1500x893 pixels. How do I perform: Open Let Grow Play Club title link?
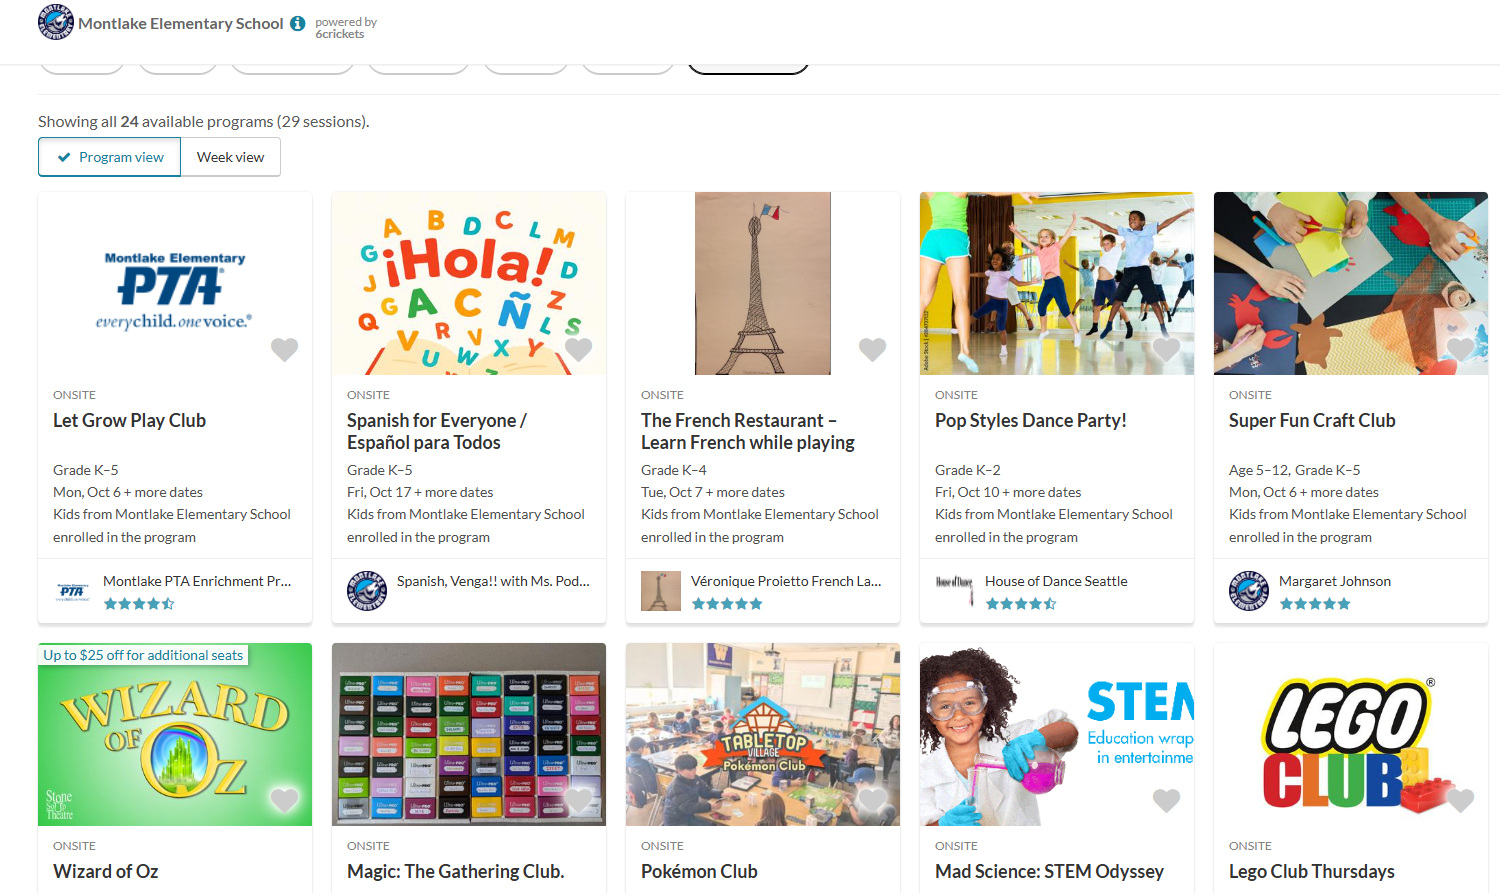click(x=130, y=421)
